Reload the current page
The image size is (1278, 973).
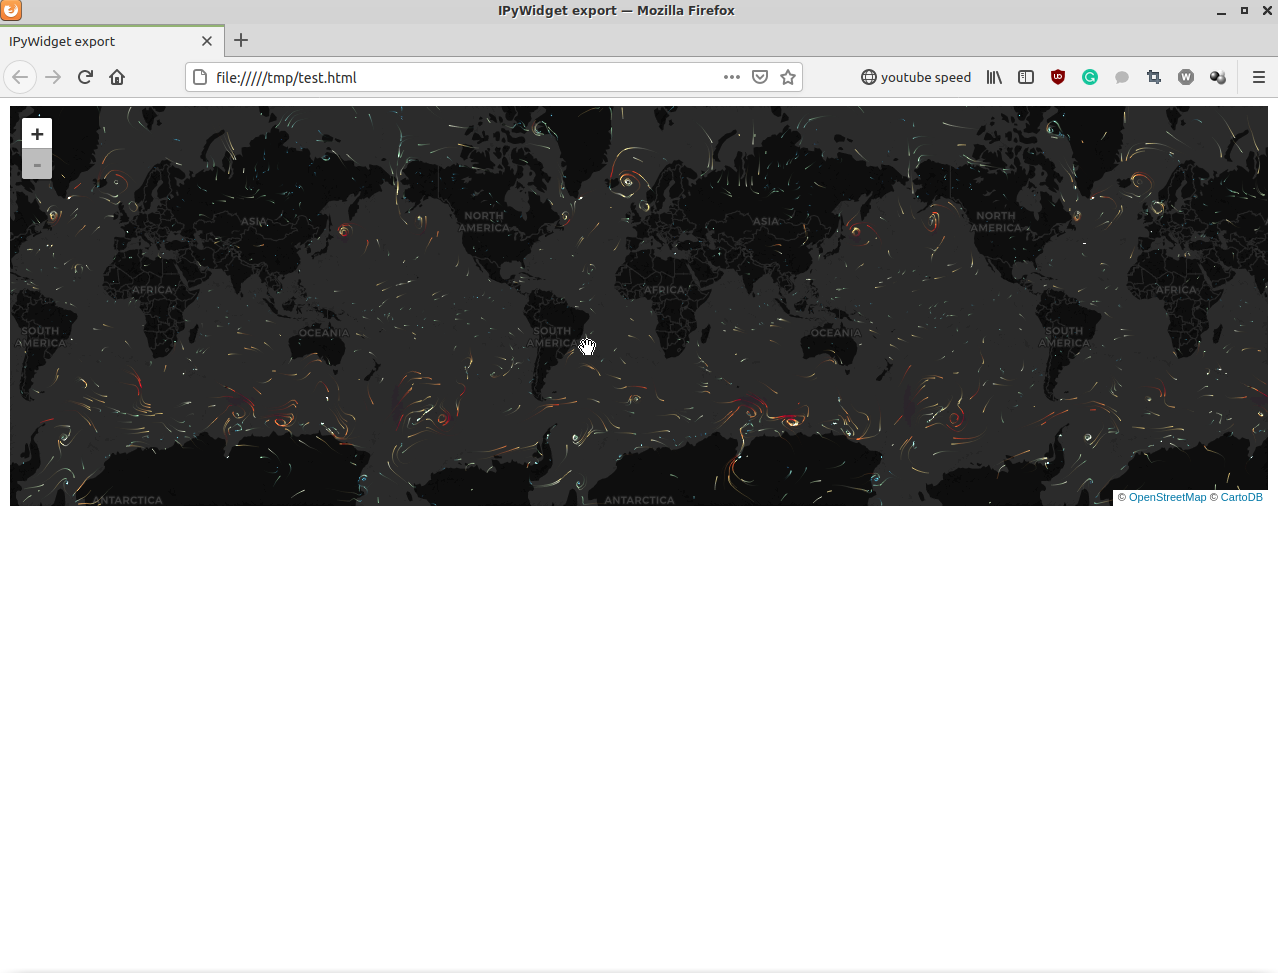[x=84, y=77]
